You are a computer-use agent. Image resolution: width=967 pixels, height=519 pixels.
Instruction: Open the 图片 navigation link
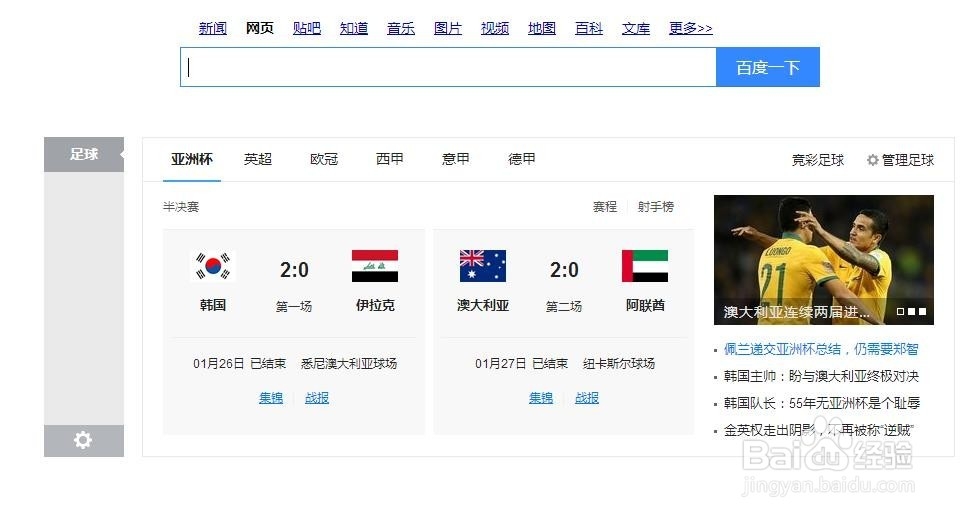tap(448, 28)
